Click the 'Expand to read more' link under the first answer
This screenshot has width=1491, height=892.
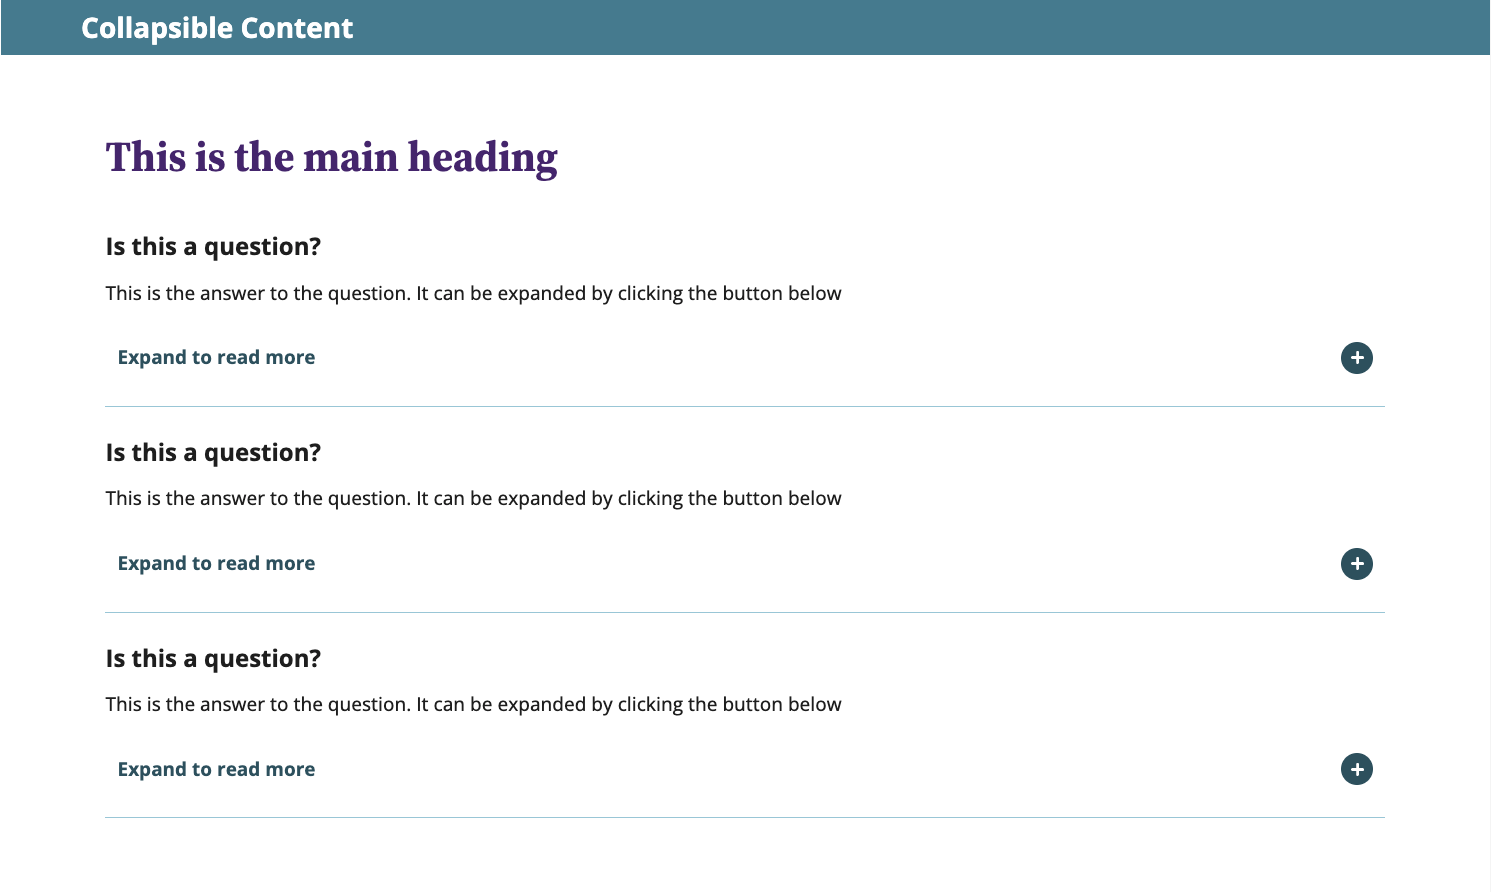(x=215, y=357)
